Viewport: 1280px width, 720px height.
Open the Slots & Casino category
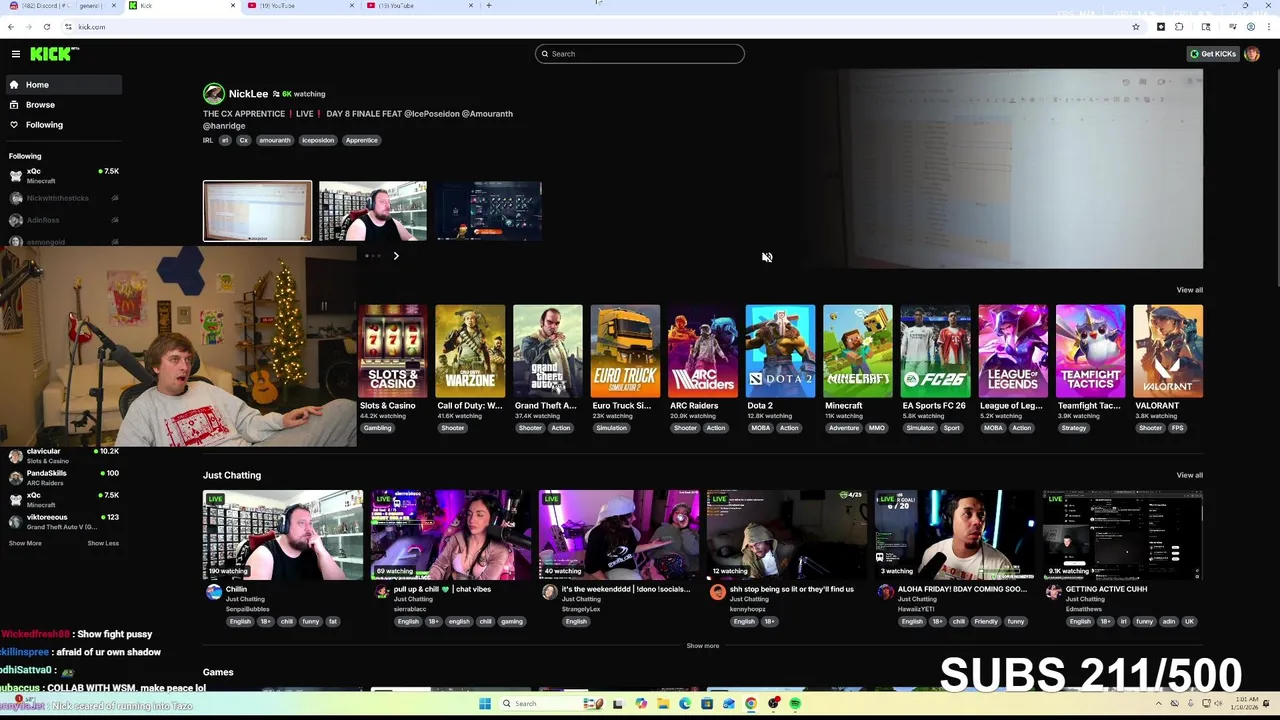coord(392,351)
